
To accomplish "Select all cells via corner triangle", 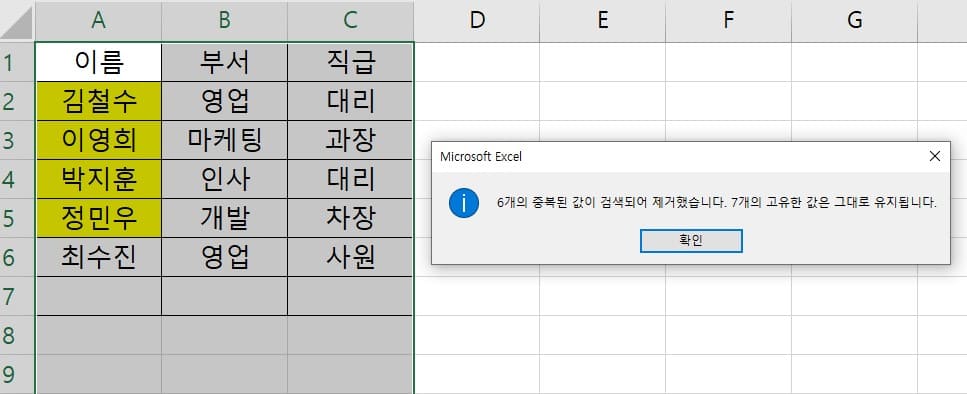I will (x=17, y=21).
